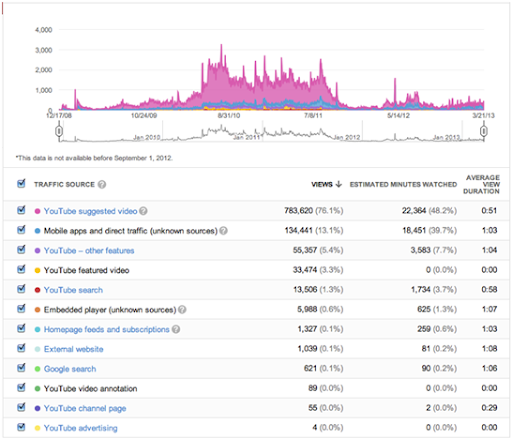Click the 8/31/10 date label on chart axis

pyautogui.click(x=229, y=115)
